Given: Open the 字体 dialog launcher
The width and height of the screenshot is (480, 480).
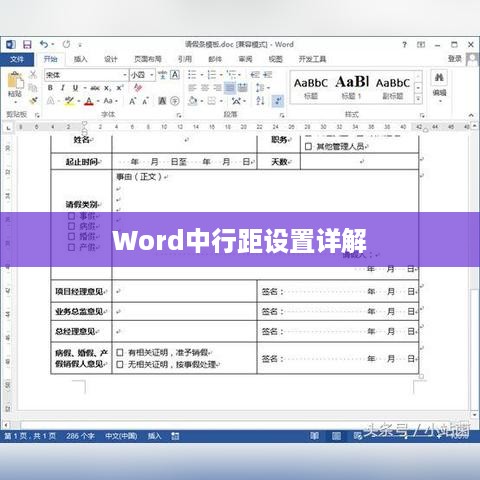Looking at the screenshot, I should point(179,115).
